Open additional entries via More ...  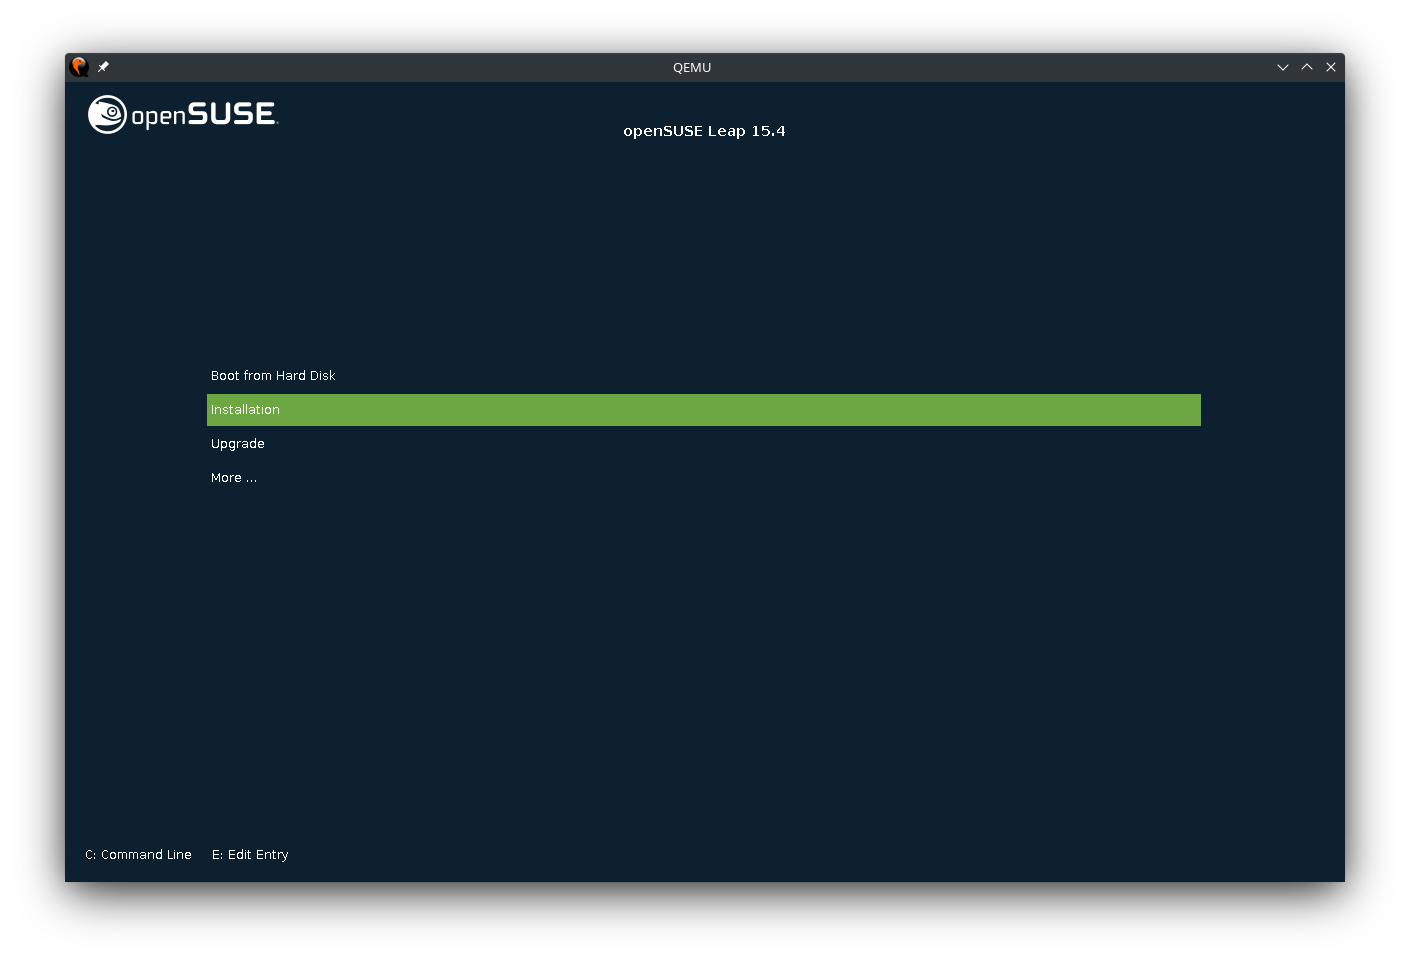point(233,477)
